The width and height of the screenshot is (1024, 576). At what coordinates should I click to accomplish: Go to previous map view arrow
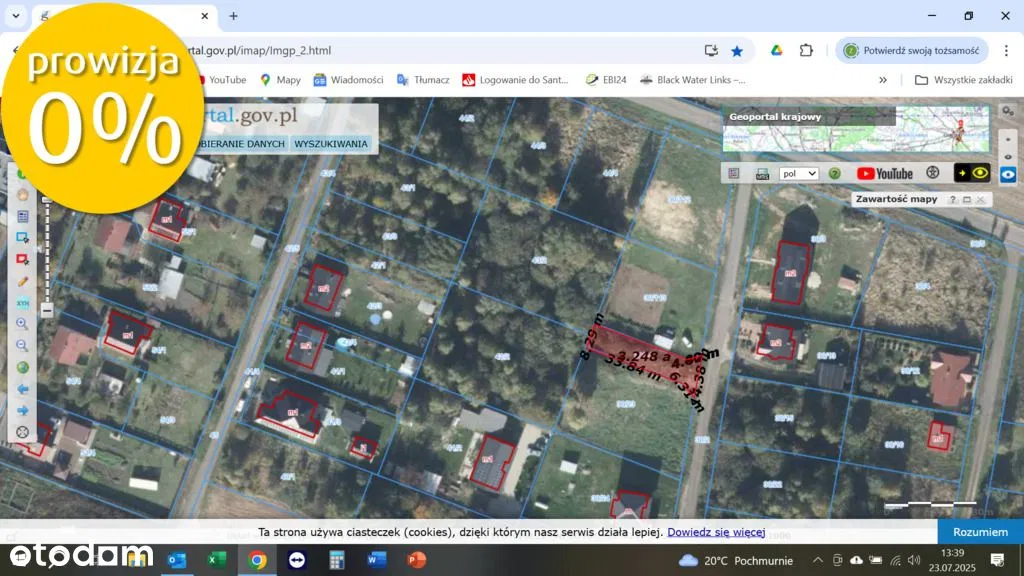click(22, 389)
